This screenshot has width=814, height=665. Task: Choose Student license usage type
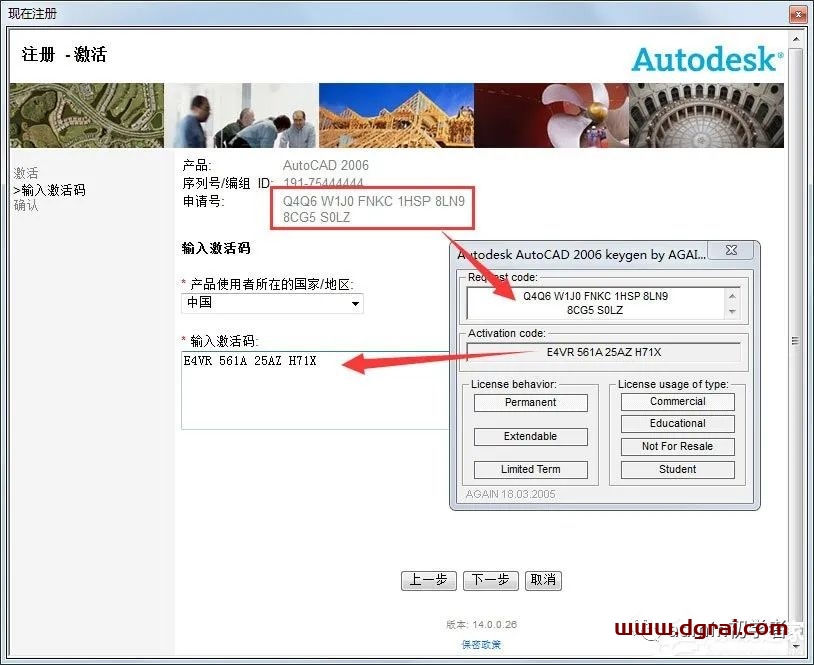[x=677, y=469]
